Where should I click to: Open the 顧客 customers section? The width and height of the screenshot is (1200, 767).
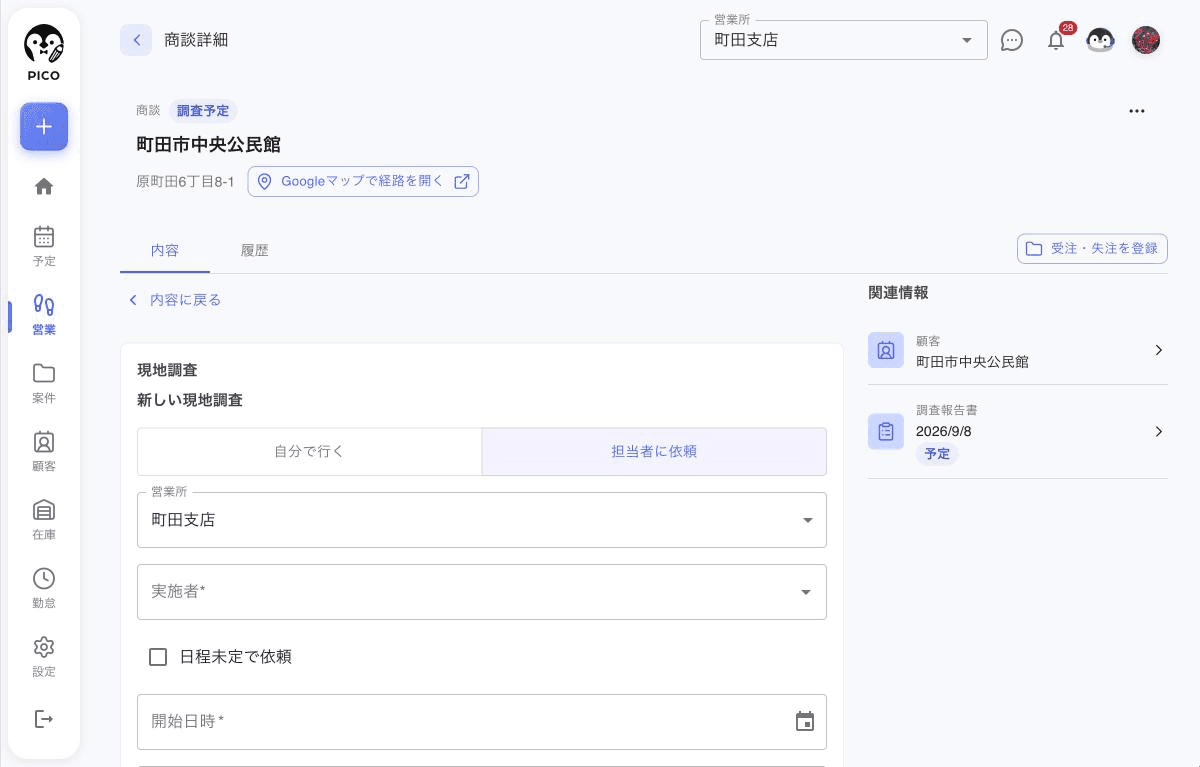44,451
